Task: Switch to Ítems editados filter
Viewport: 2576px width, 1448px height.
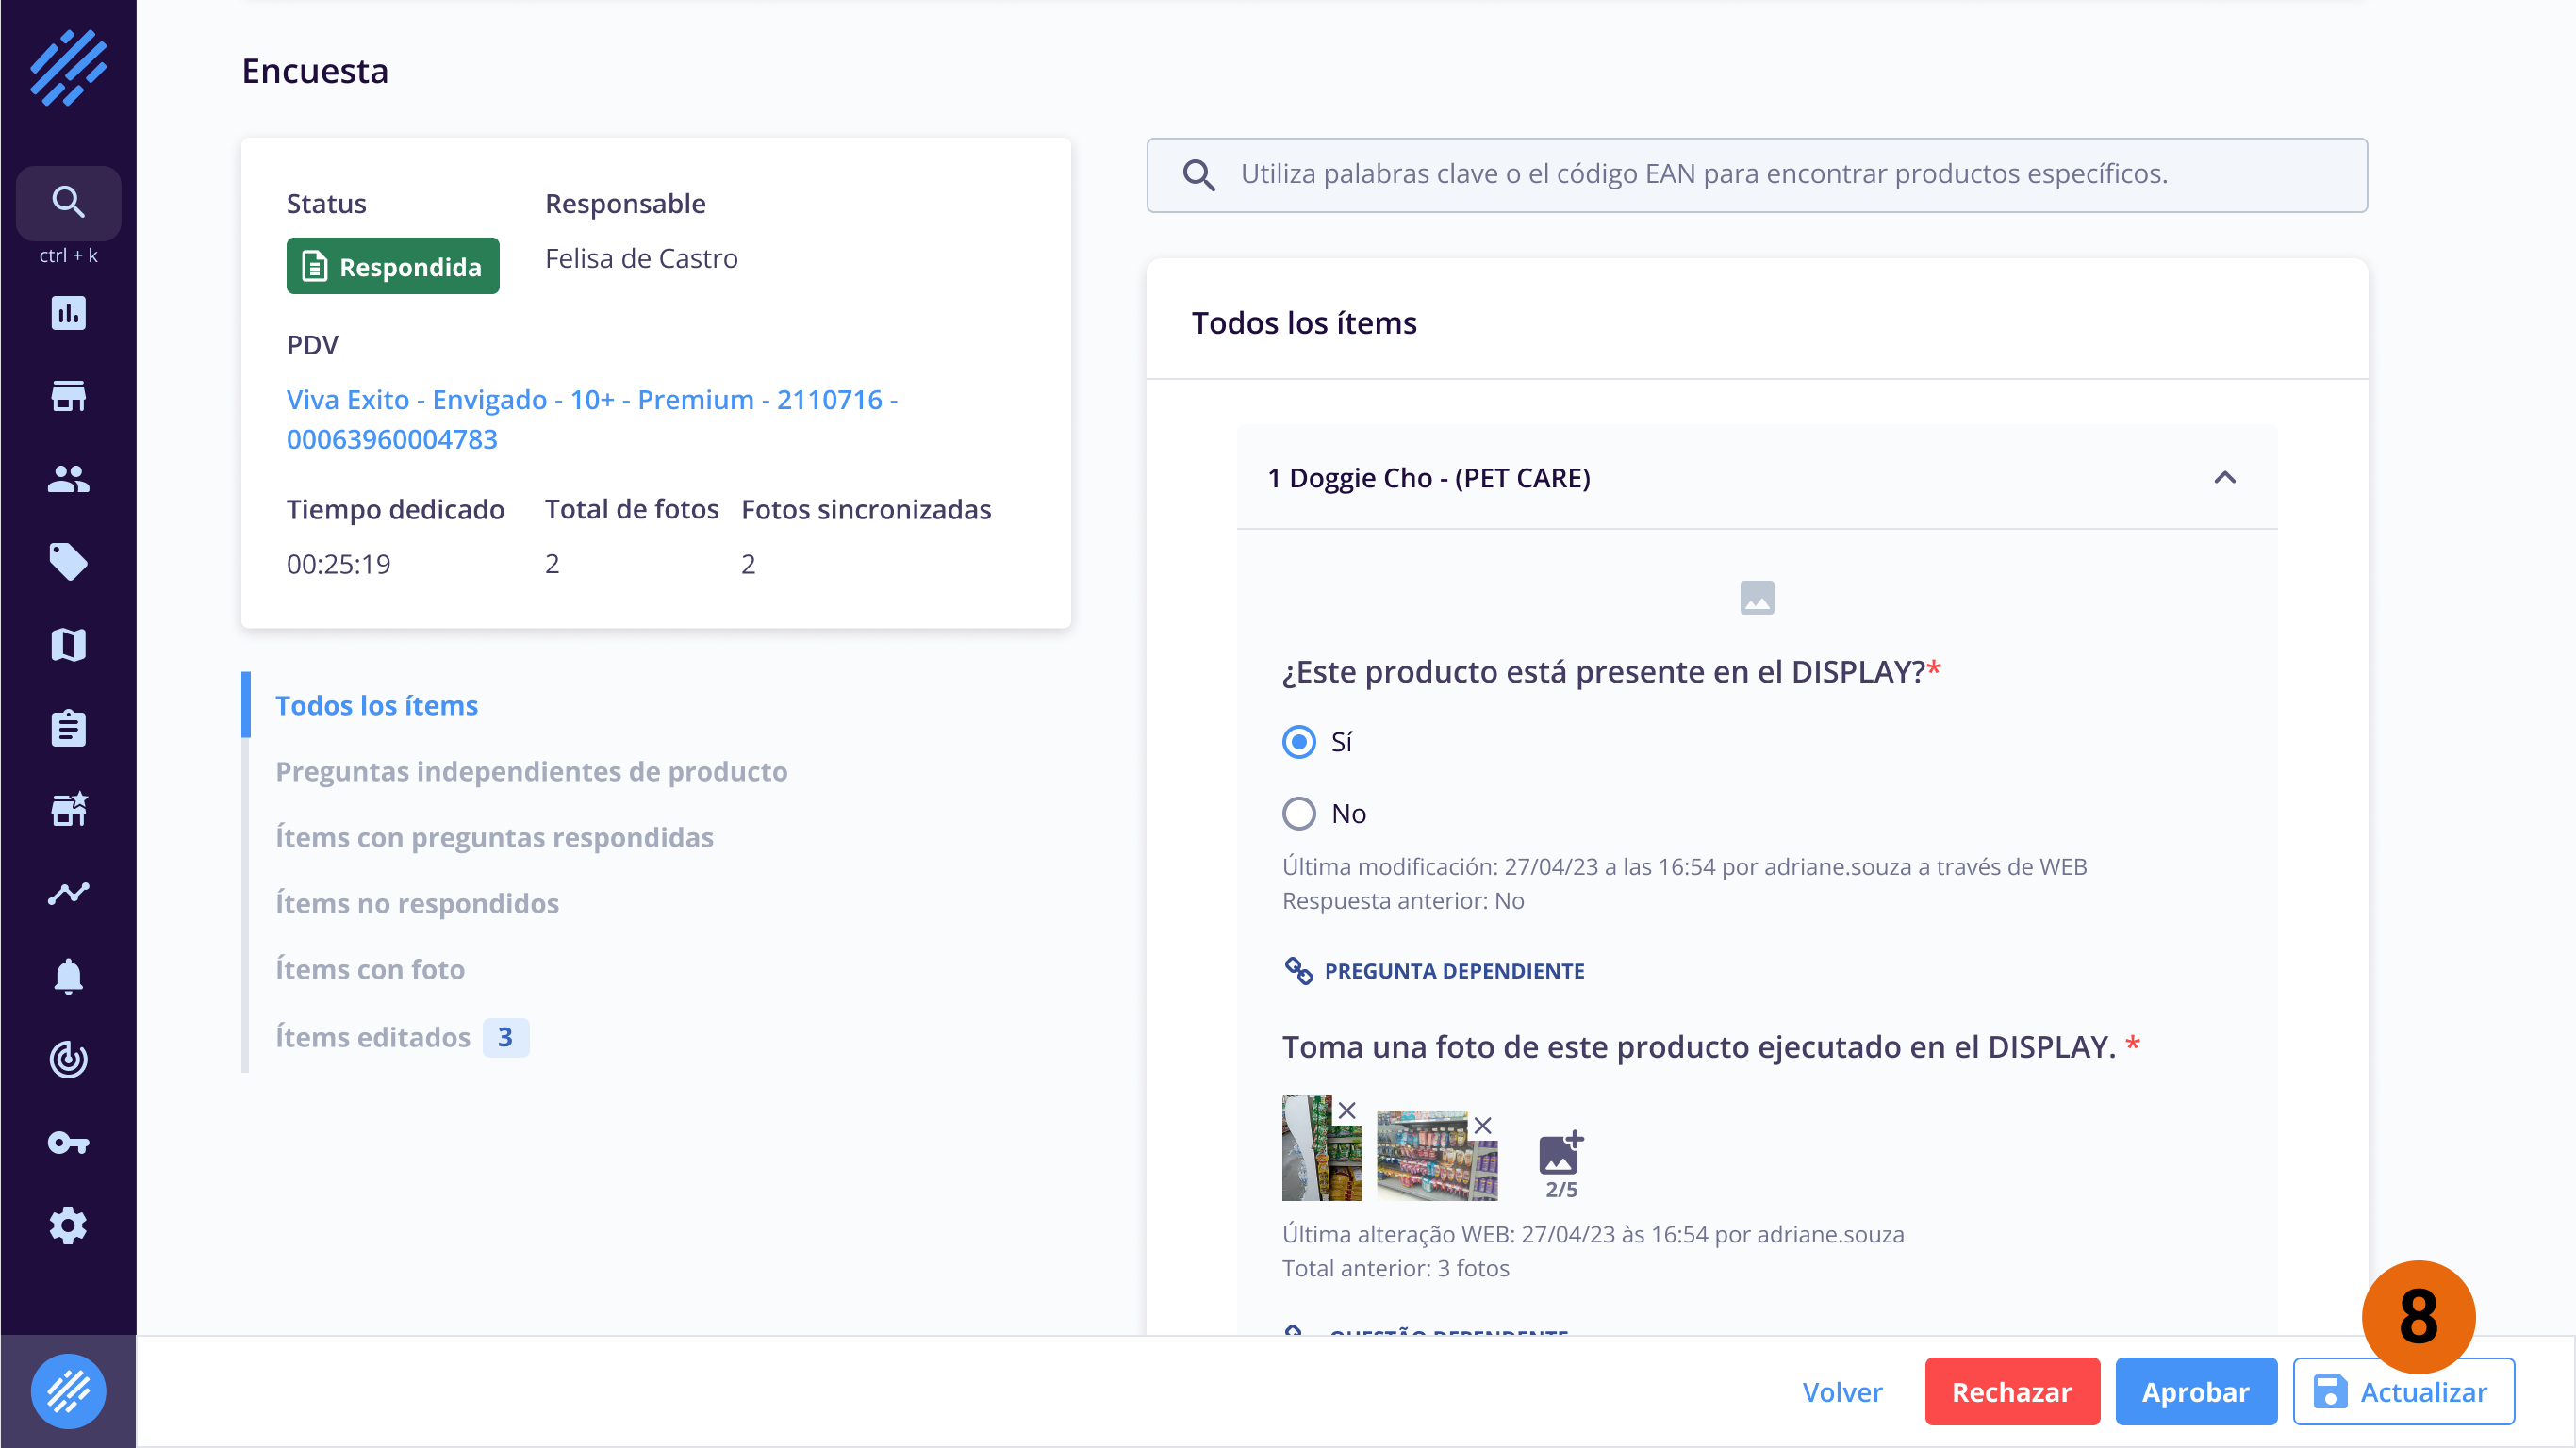Action: click(373, 1037)
